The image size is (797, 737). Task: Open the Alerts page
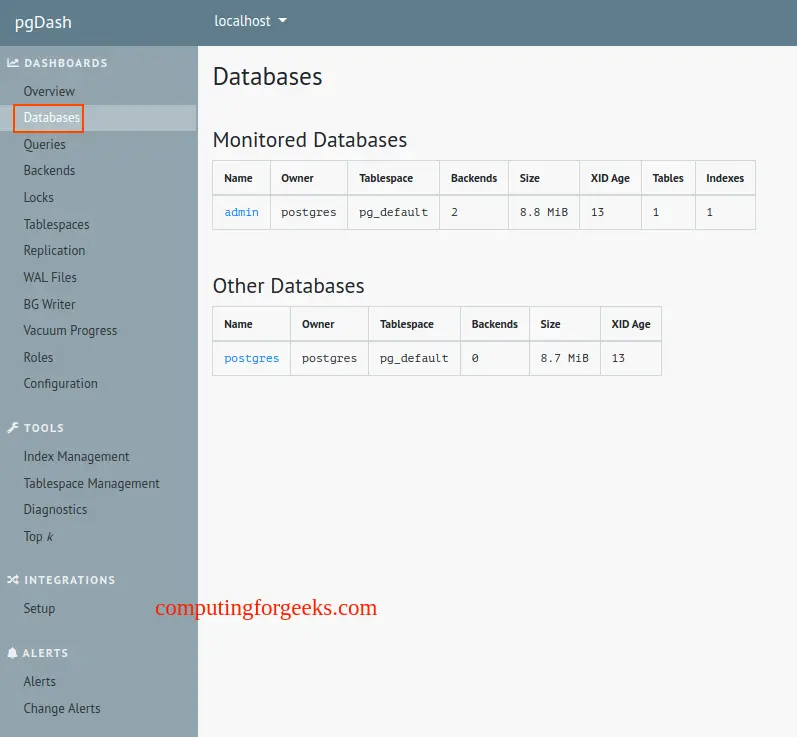click(x=40, y=682)
